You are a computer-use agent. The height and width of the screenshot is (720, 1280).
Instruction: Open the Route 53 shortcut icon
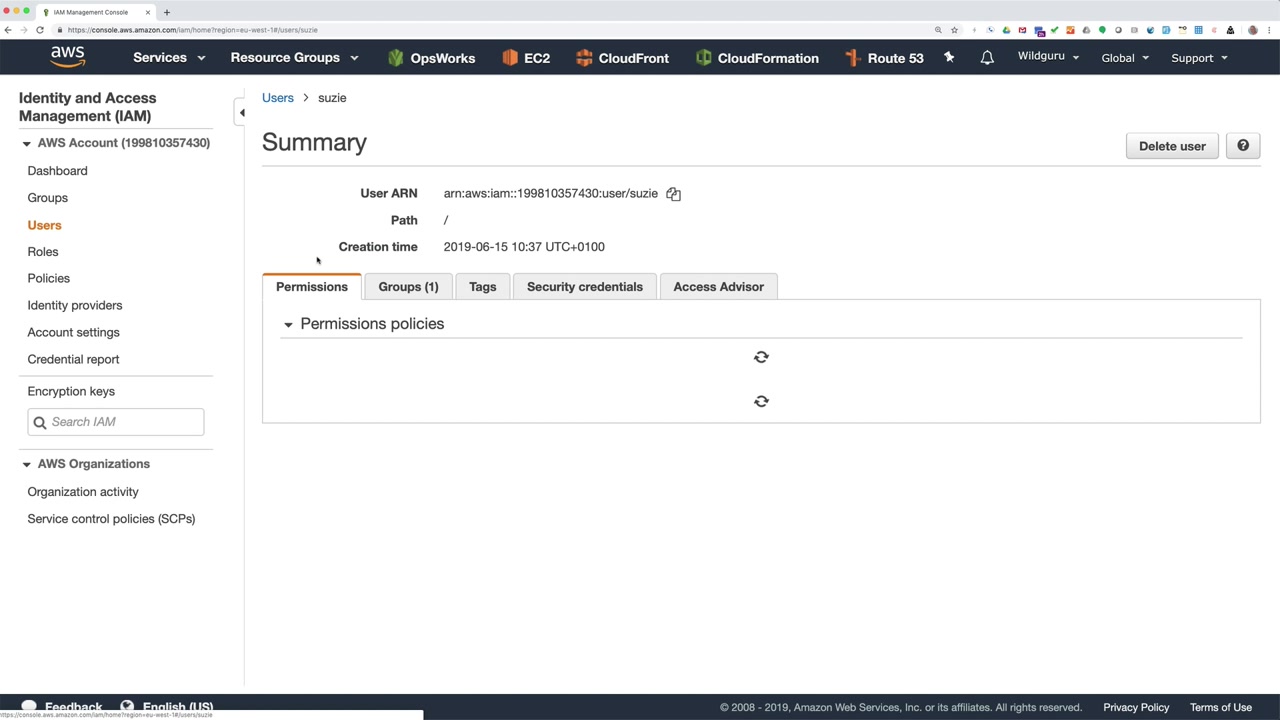pos(852,58)
